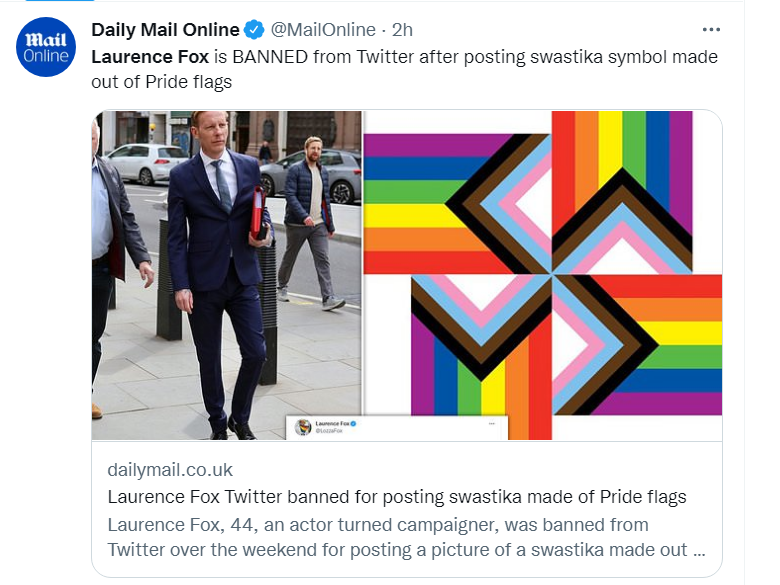Open the tweet's three-dot more options menu
The width and height of the screenshot is (780, 585).
tap(711, 30)
